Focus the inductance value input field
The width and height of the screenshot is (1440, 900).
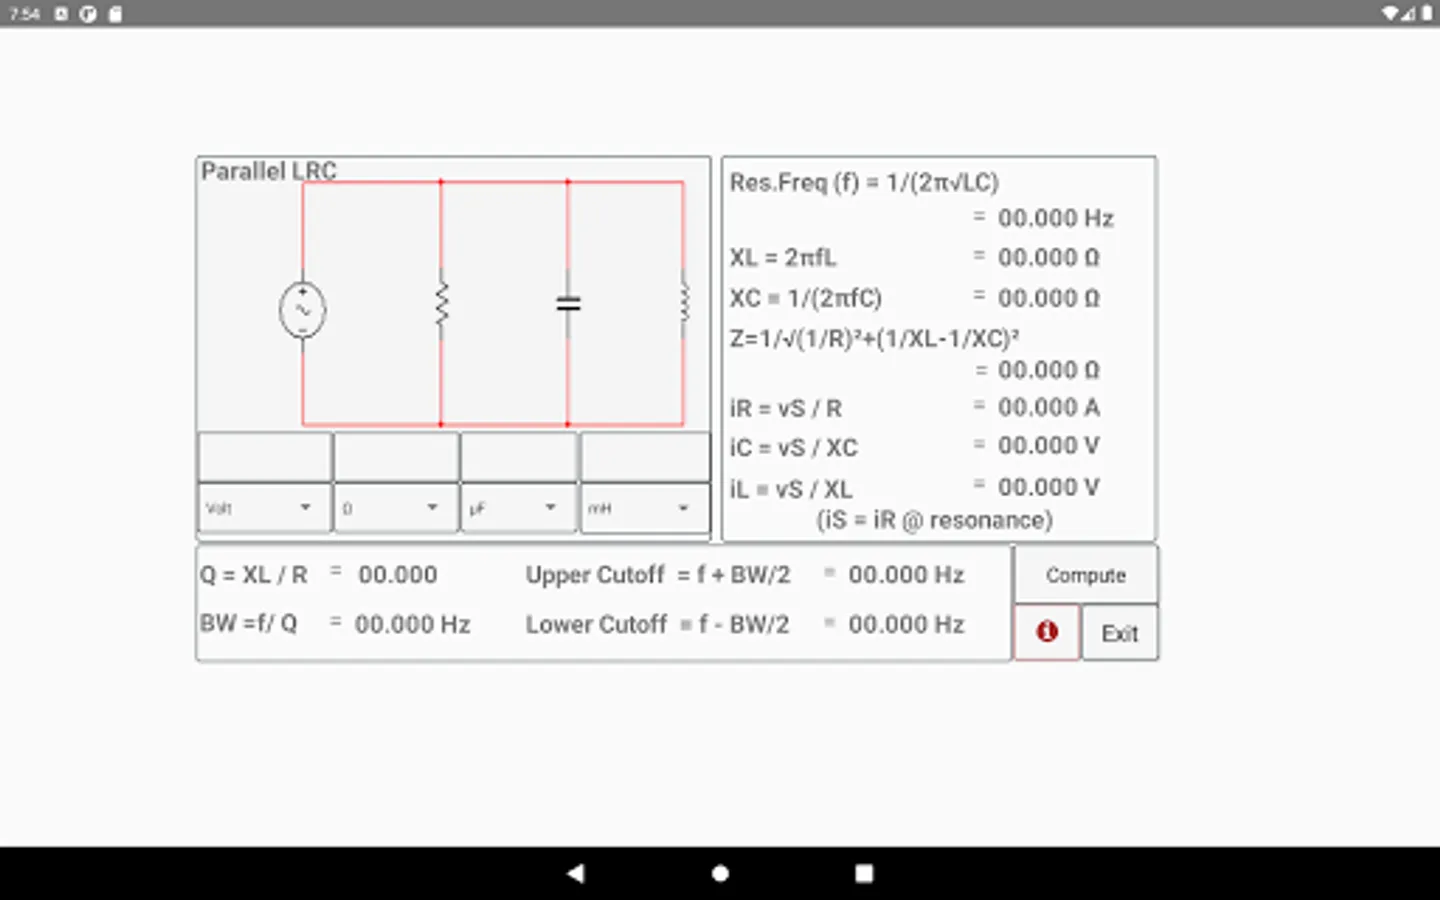tap(645, 457)
